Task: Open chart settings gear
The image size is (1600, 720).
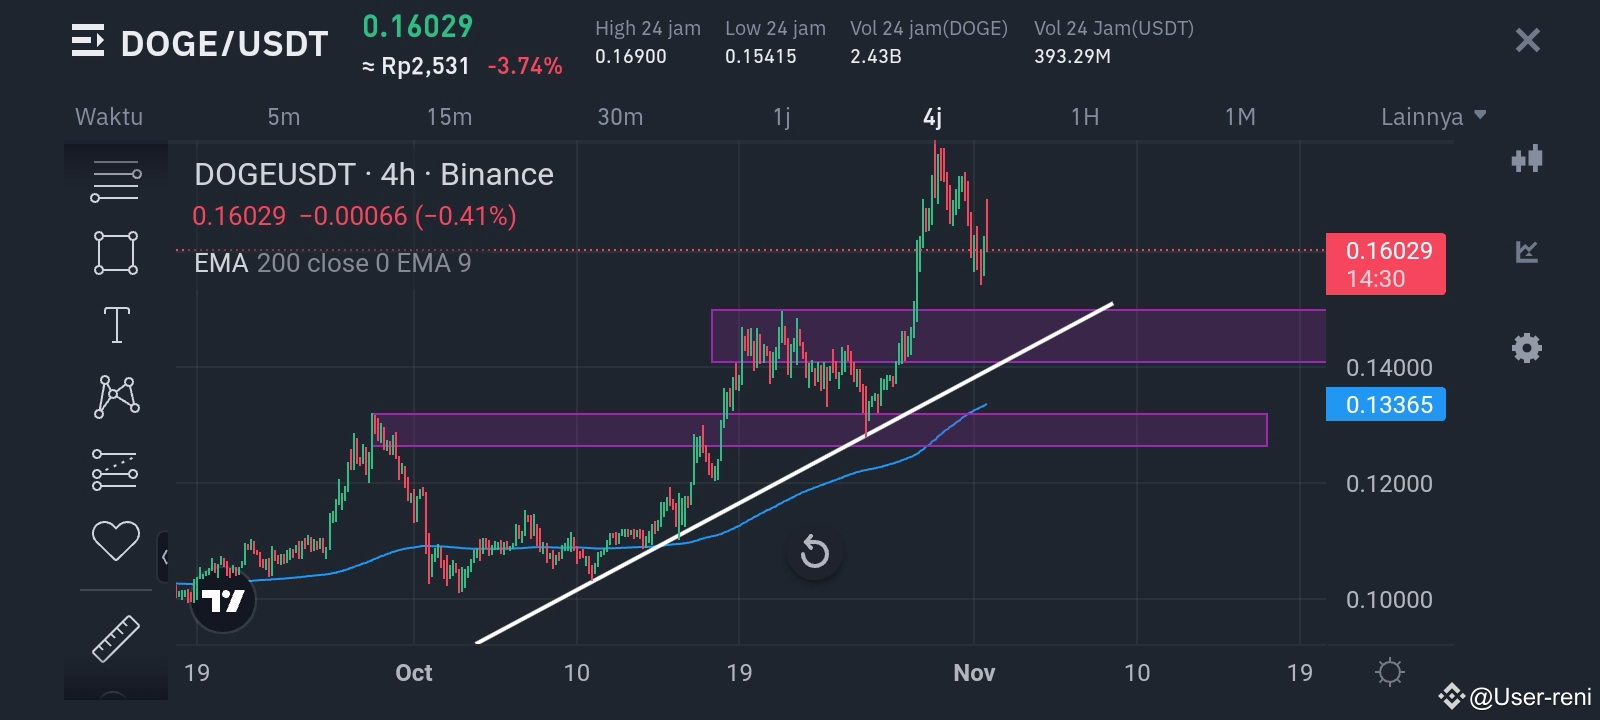Action: (x=1527, y=348)
